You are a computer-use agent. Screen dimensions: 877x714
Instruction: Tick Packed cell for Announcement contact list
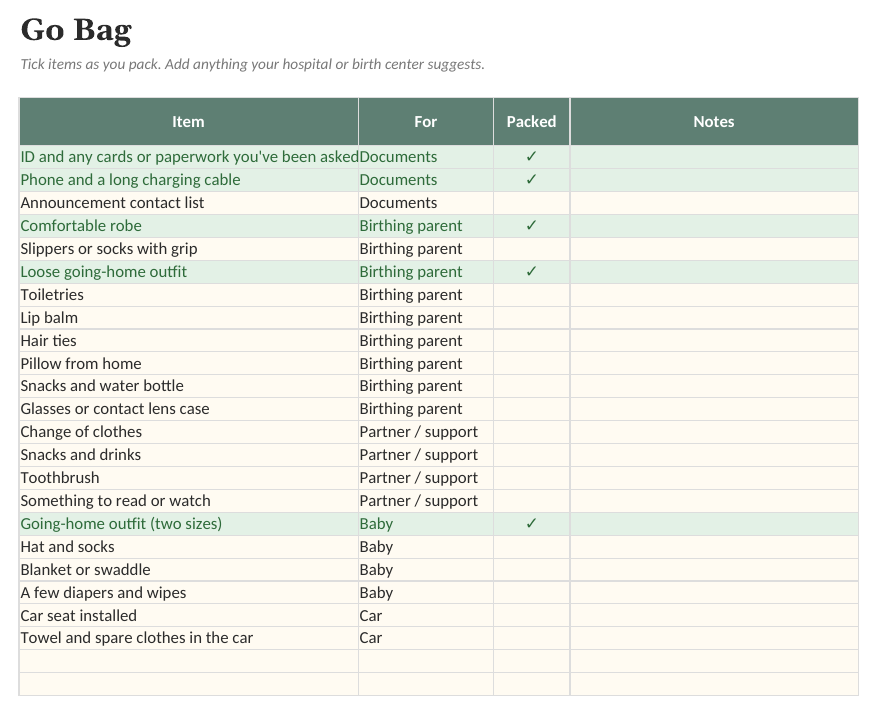[531, 203]
